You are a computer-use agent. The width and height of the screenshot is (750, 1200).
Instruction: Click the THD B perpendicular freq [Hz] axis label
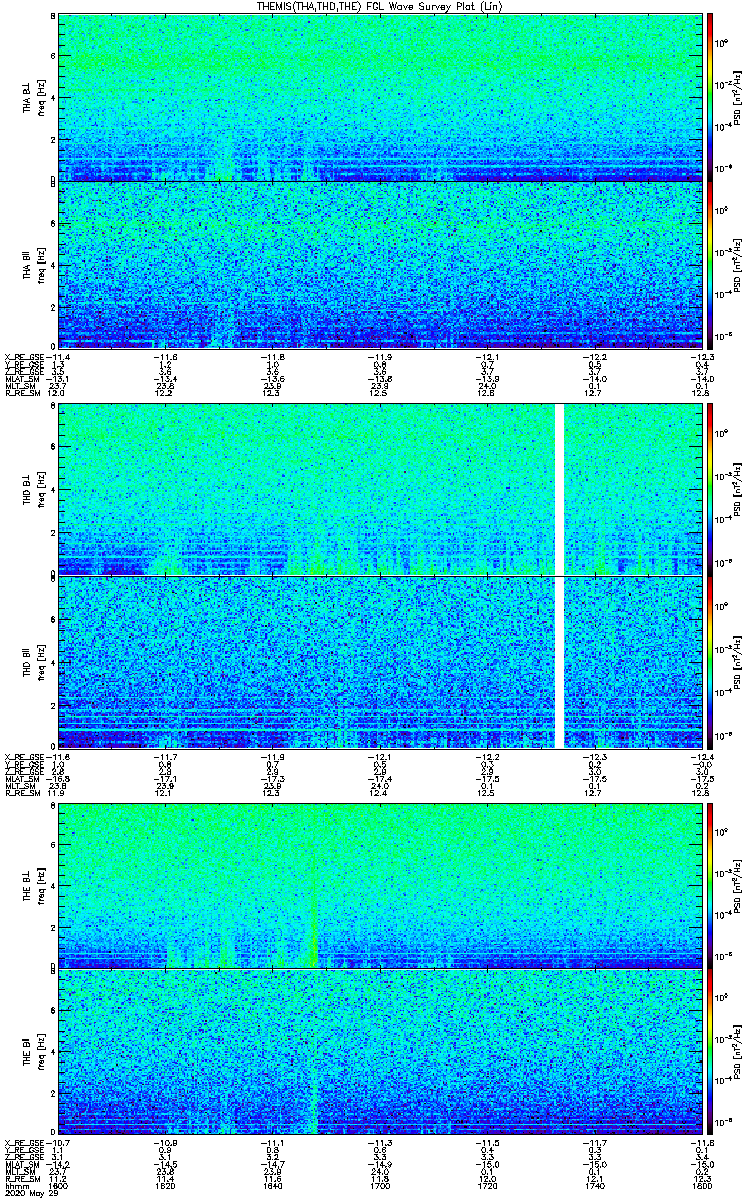[42, 489]
